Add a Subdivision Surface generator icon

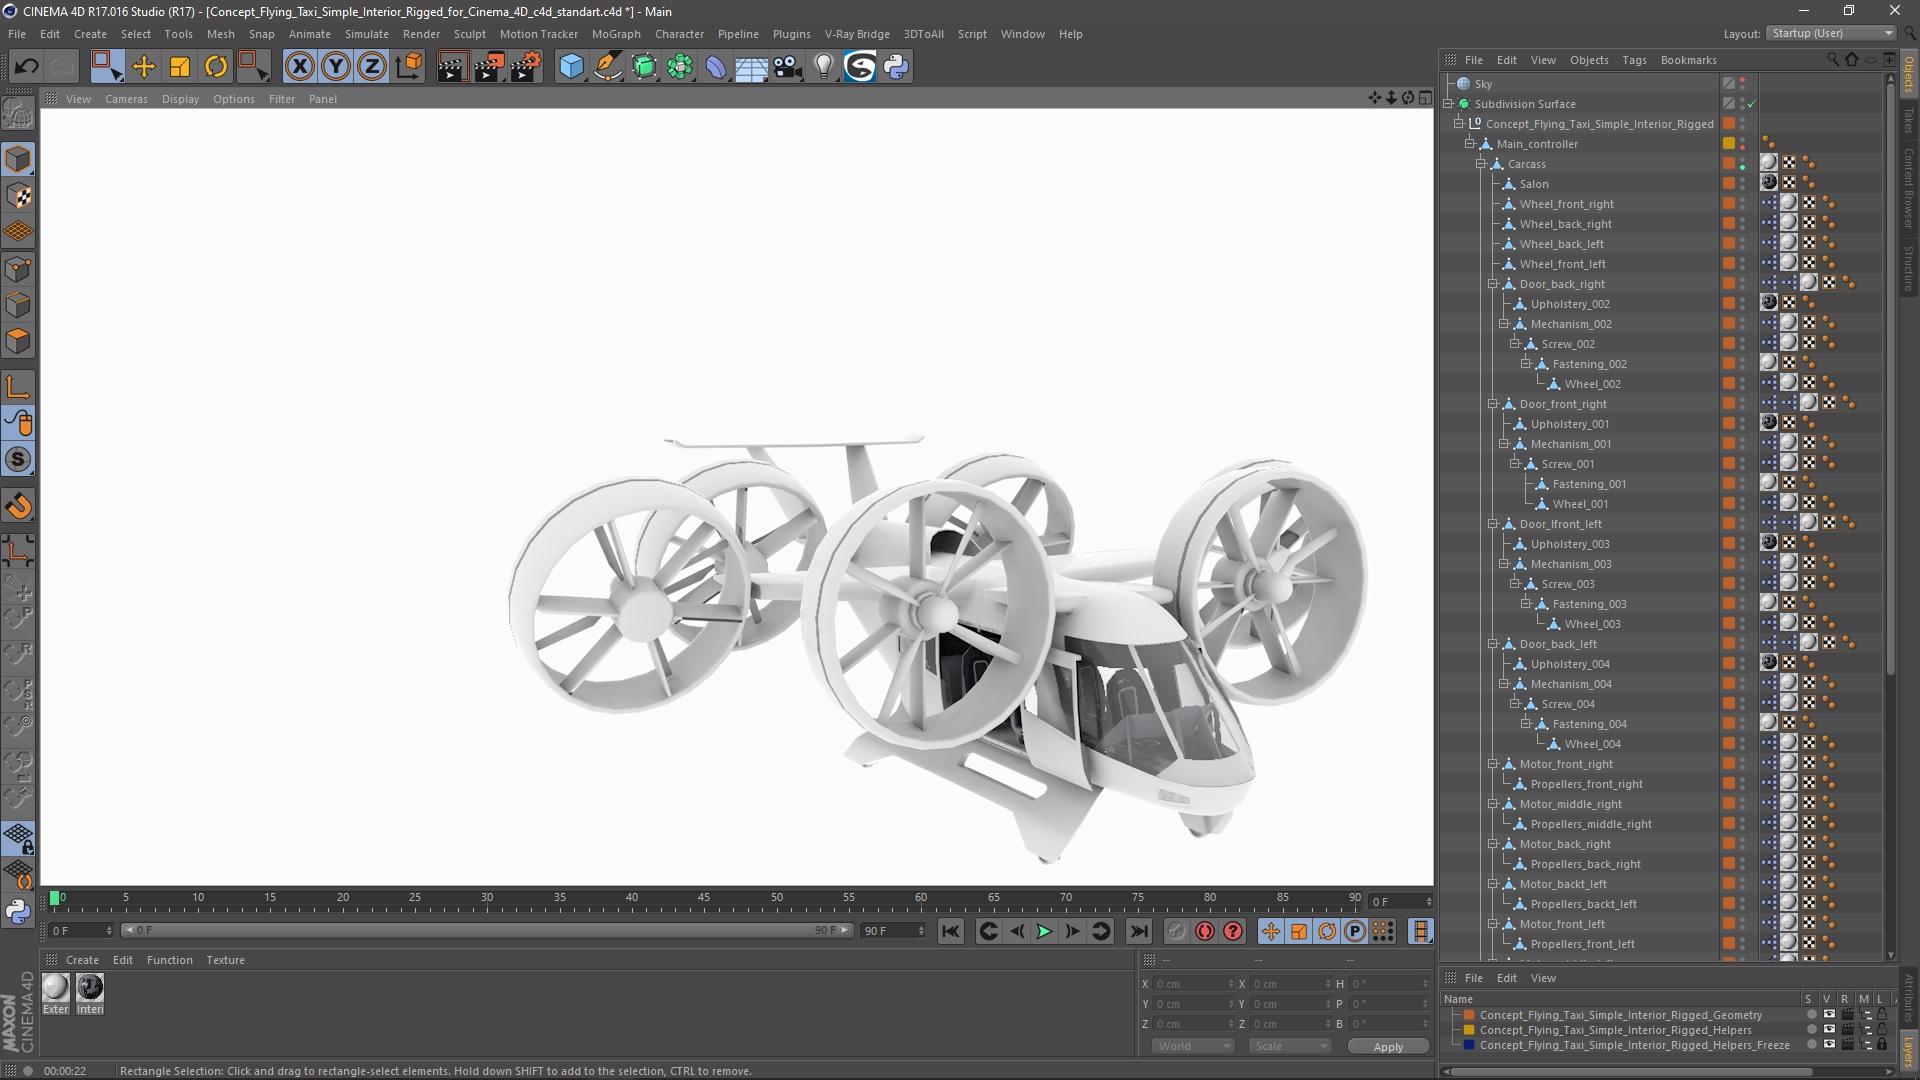tap(644, 67)
